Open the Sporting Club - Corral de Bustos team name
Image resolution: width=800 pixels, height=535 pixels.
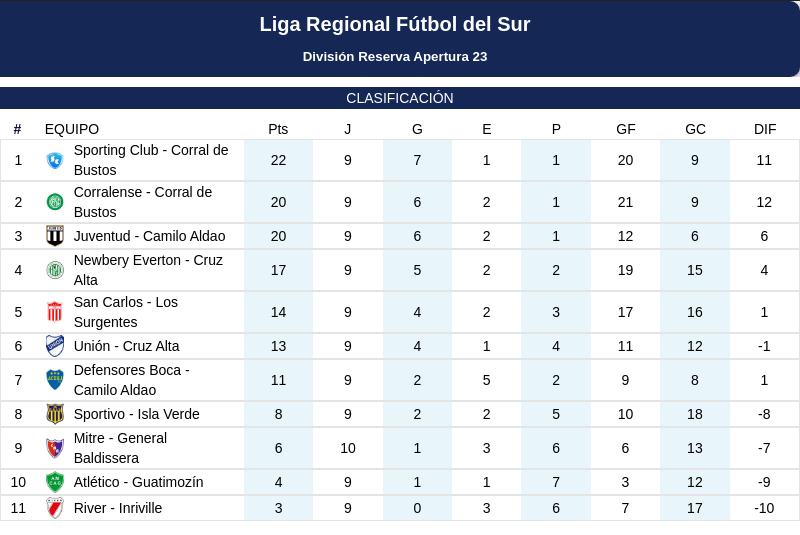(151, 160)
